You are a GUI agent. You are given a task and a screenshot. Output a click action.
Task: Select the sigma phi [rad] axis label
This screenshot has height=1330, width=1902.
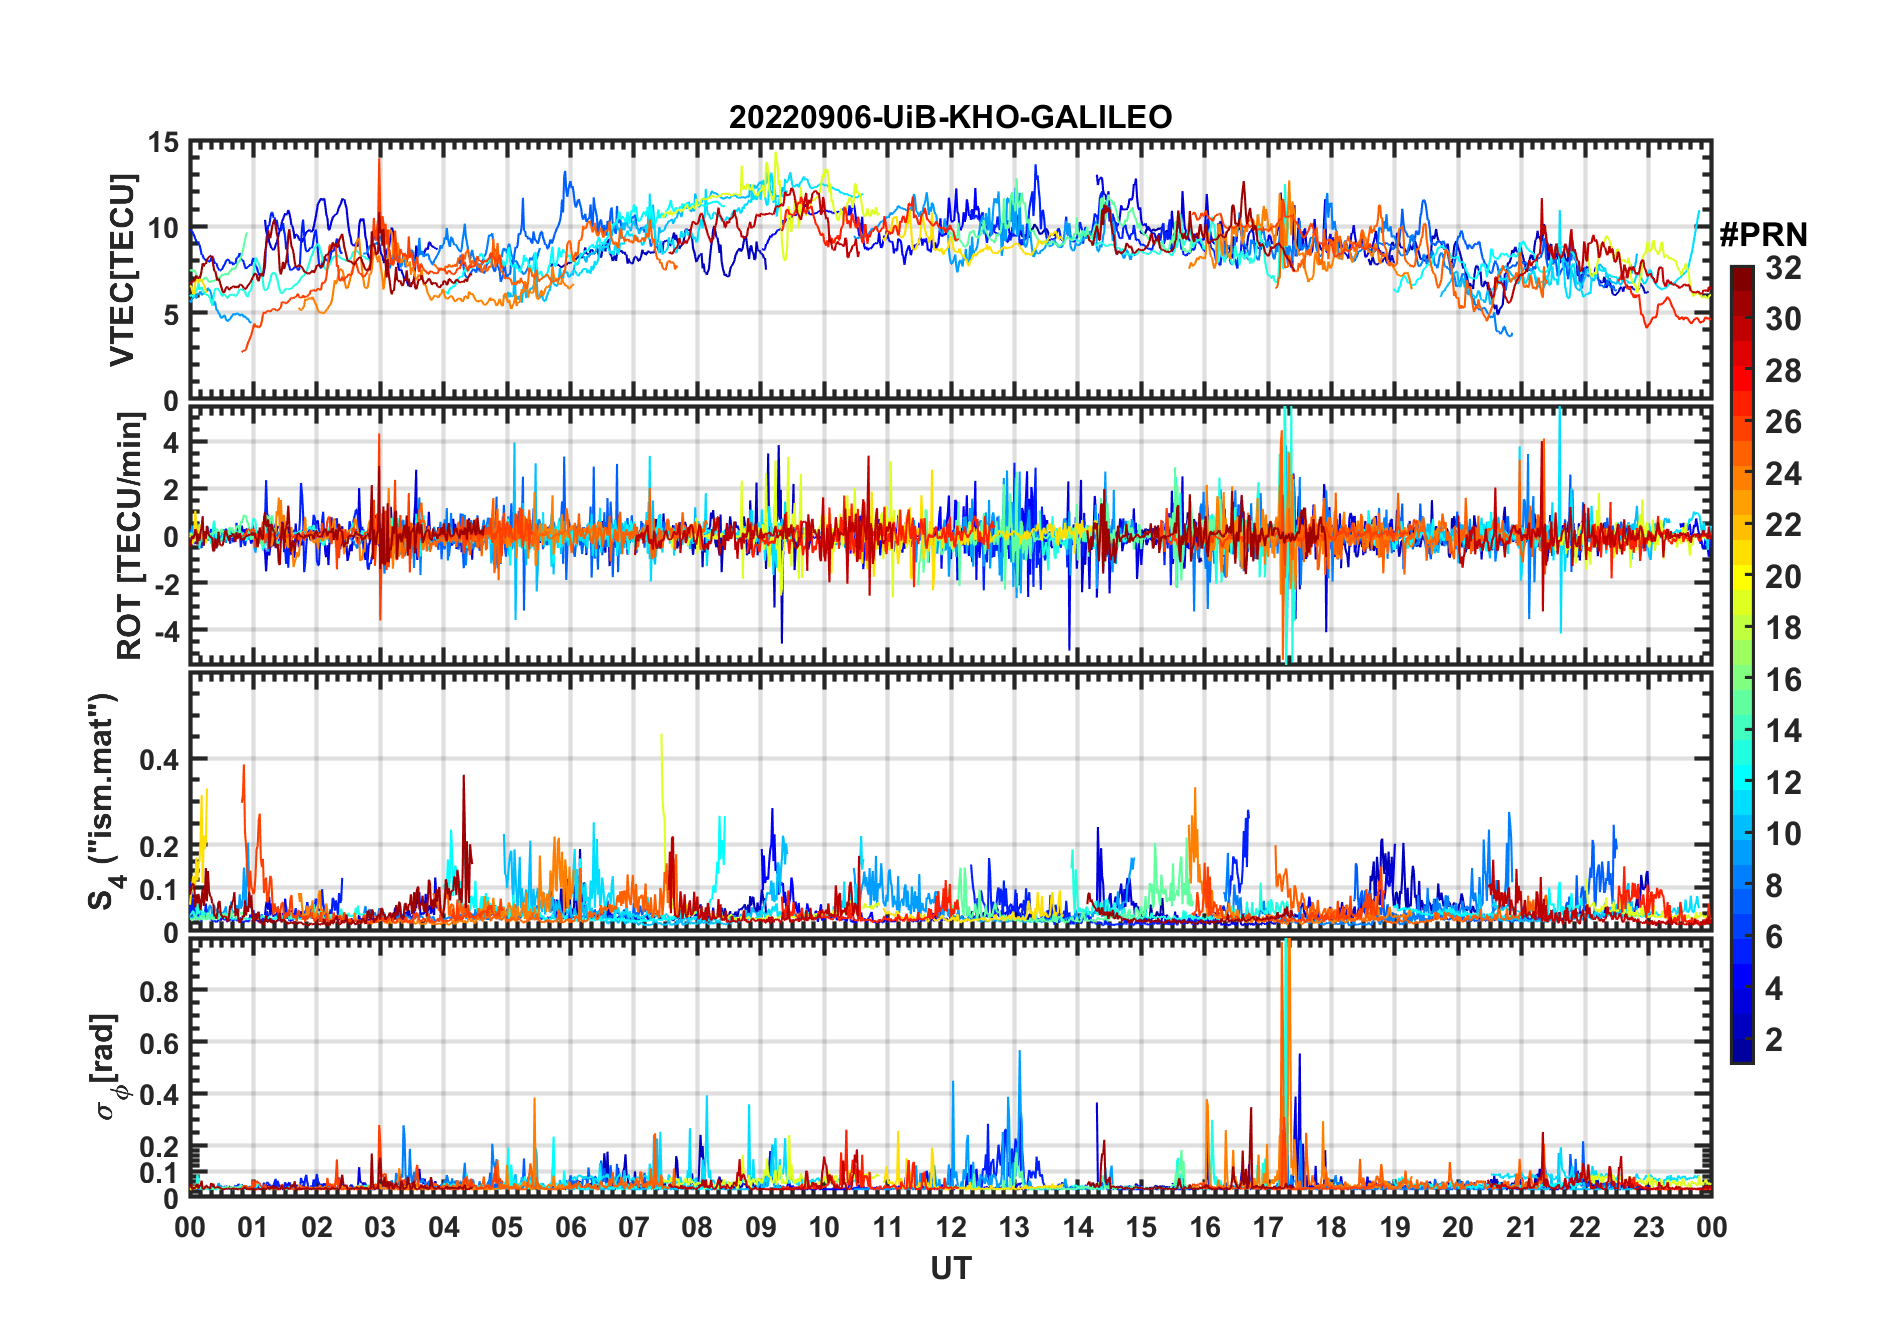[x=107, y=1067]
